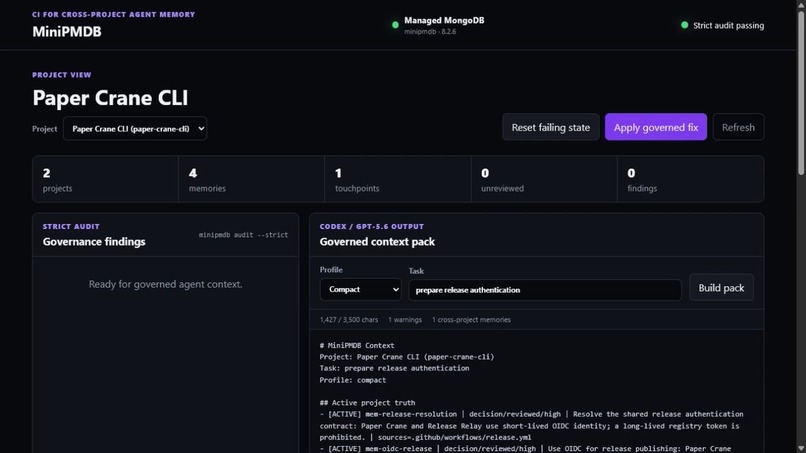
Task: Click the STRICT AUDIT panel label
Action: pos(71,226)
